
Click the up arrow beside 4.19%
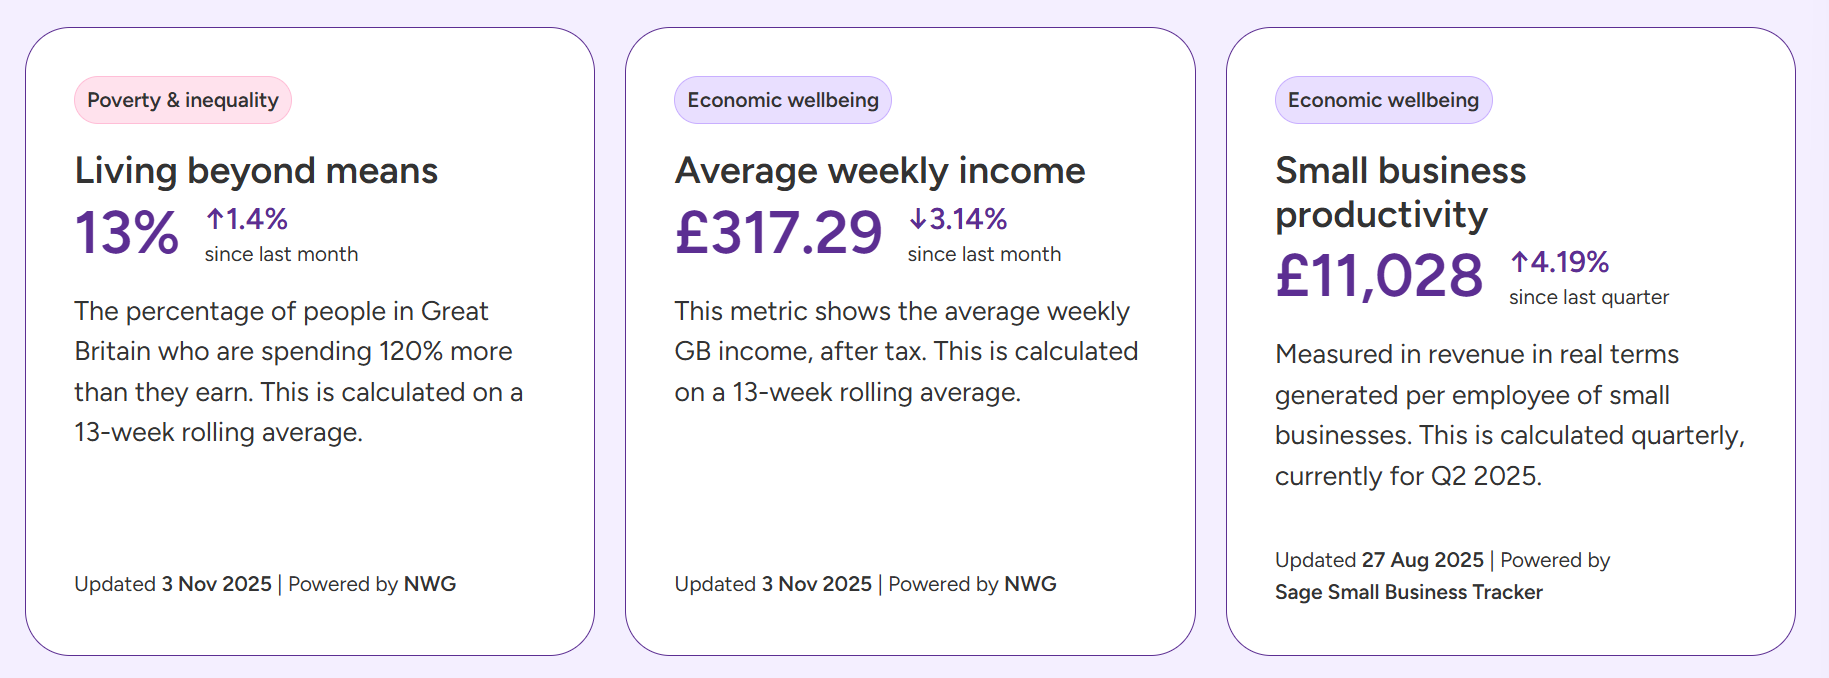tap(1520, 262)
